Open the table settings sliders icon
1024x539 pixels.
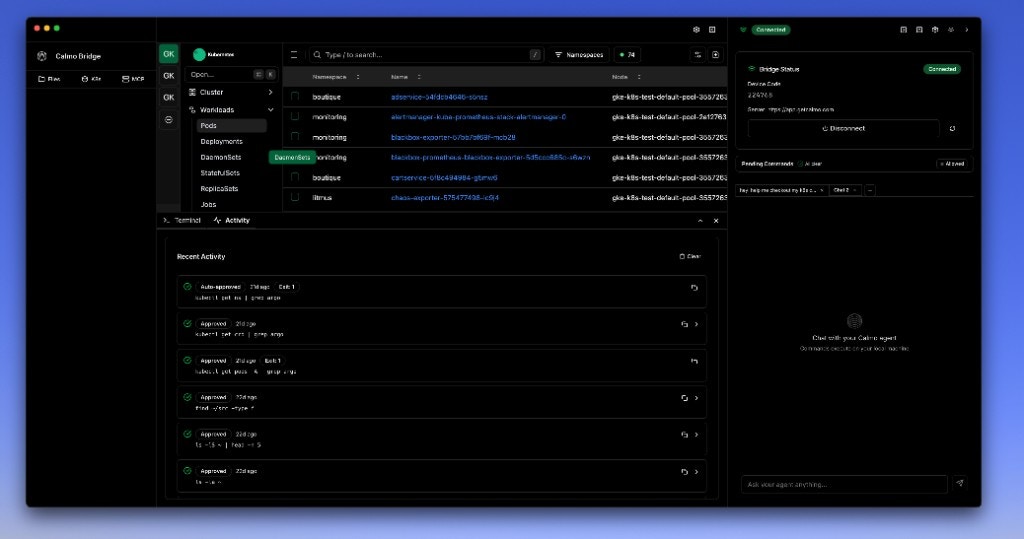point(697,55)
